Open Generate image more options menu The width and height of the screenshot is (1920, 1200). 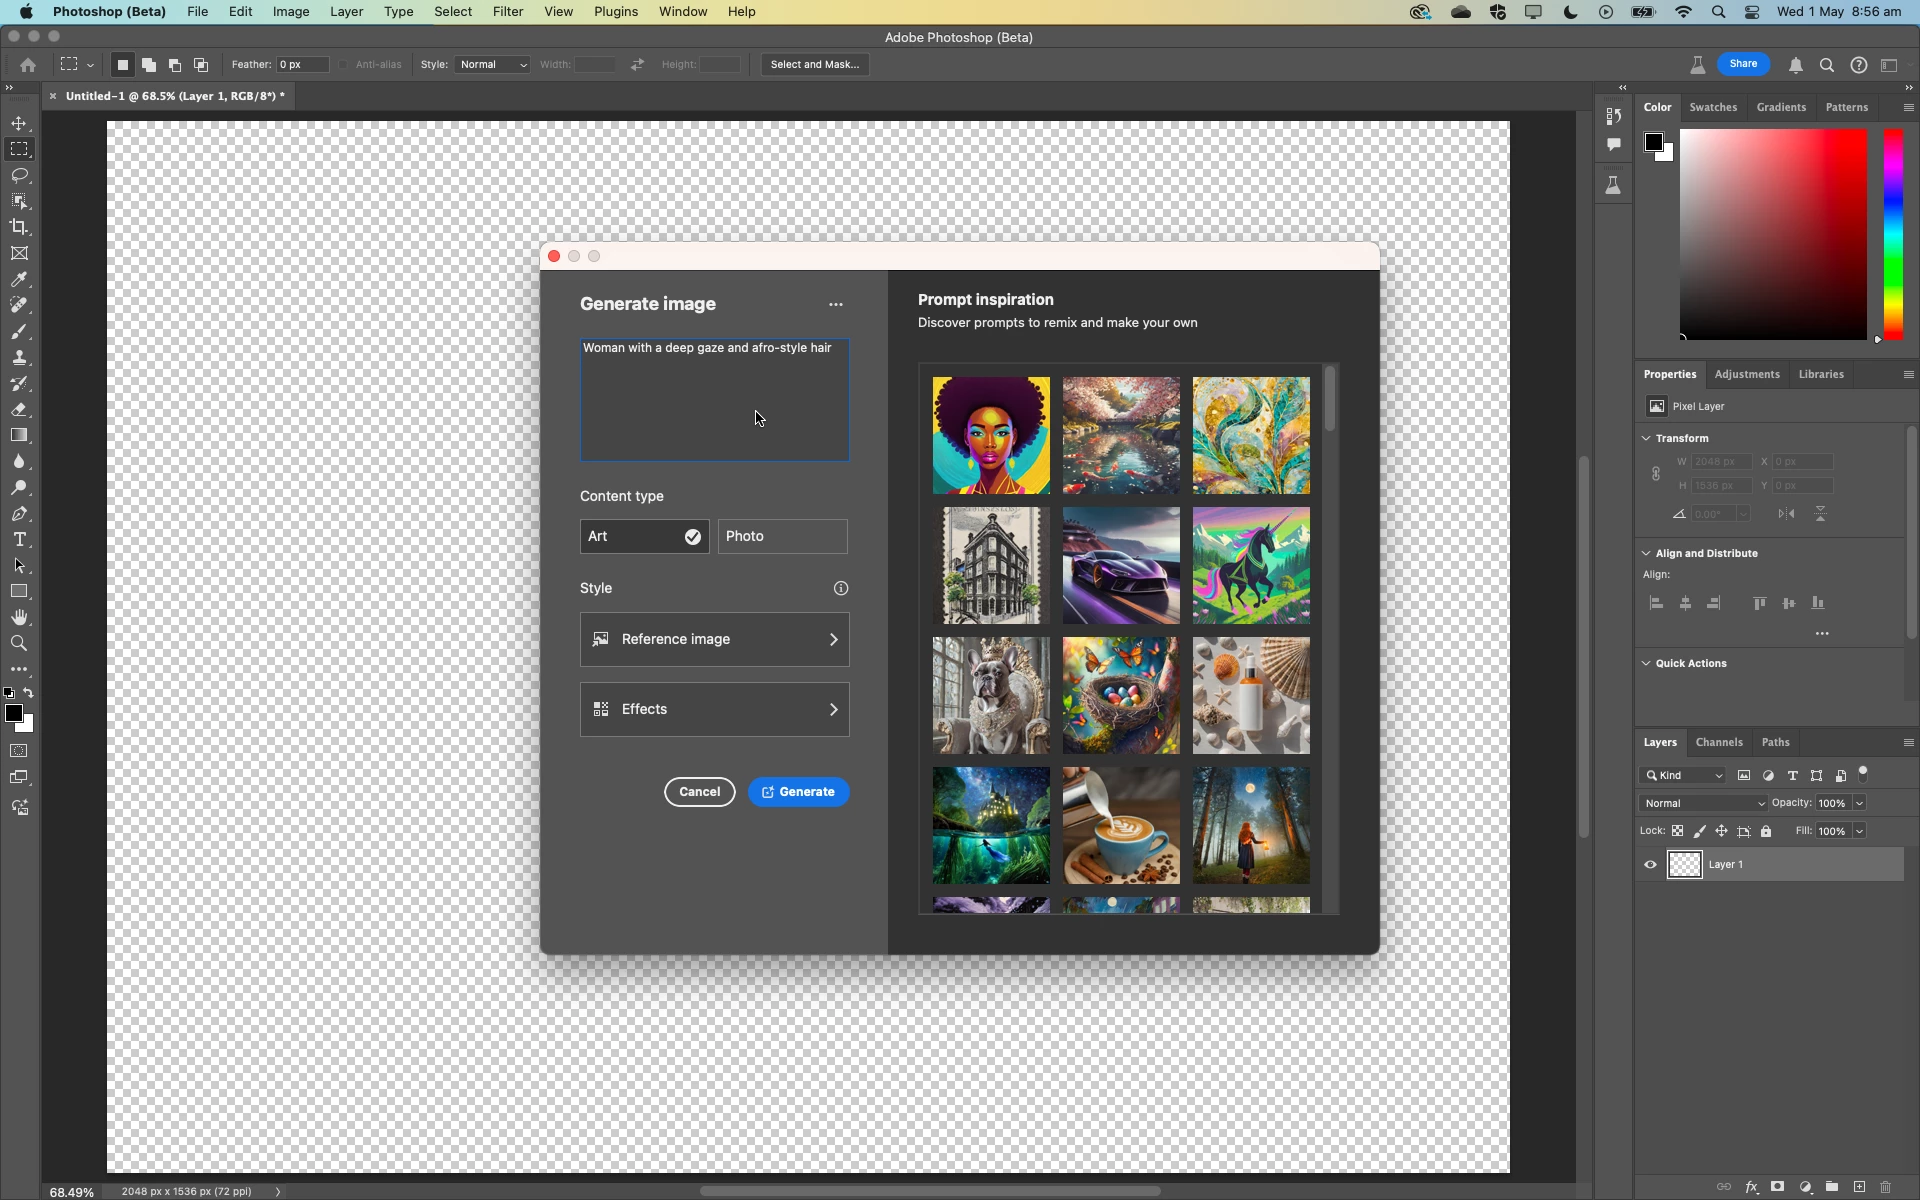(x=836, y=305)
